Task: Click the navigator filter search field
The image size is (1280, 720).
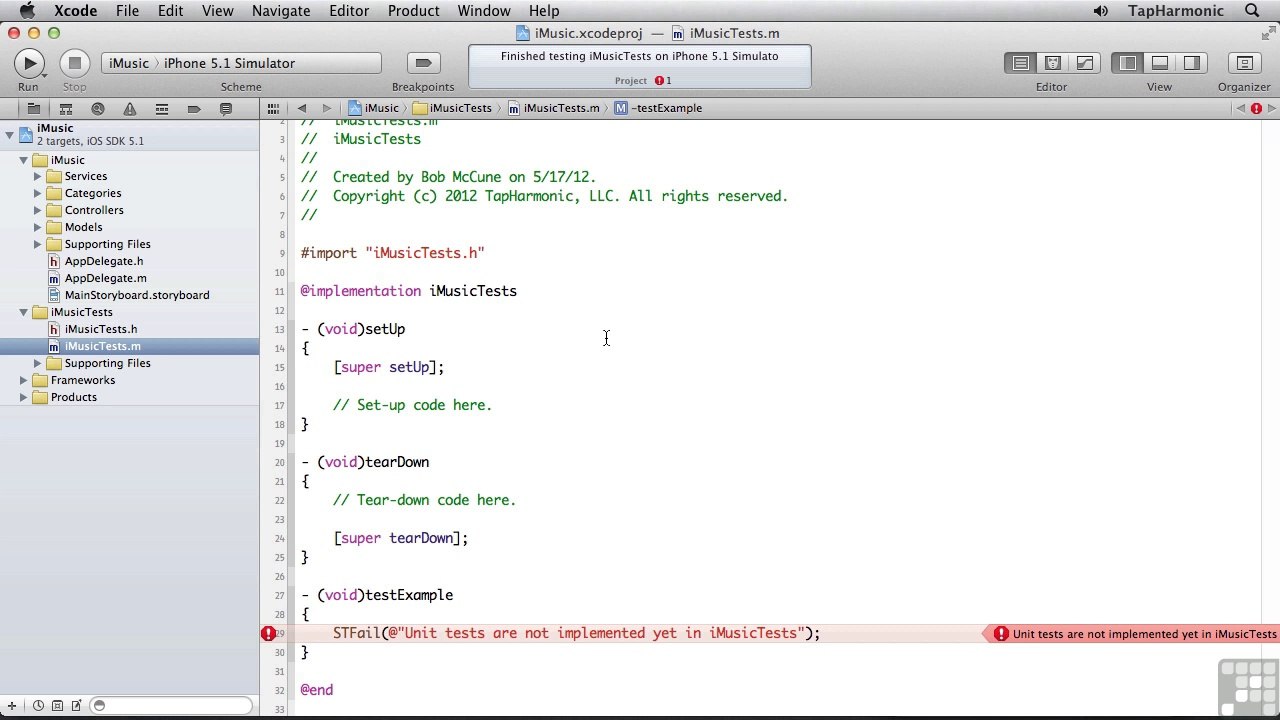Action: coord(171,706)
